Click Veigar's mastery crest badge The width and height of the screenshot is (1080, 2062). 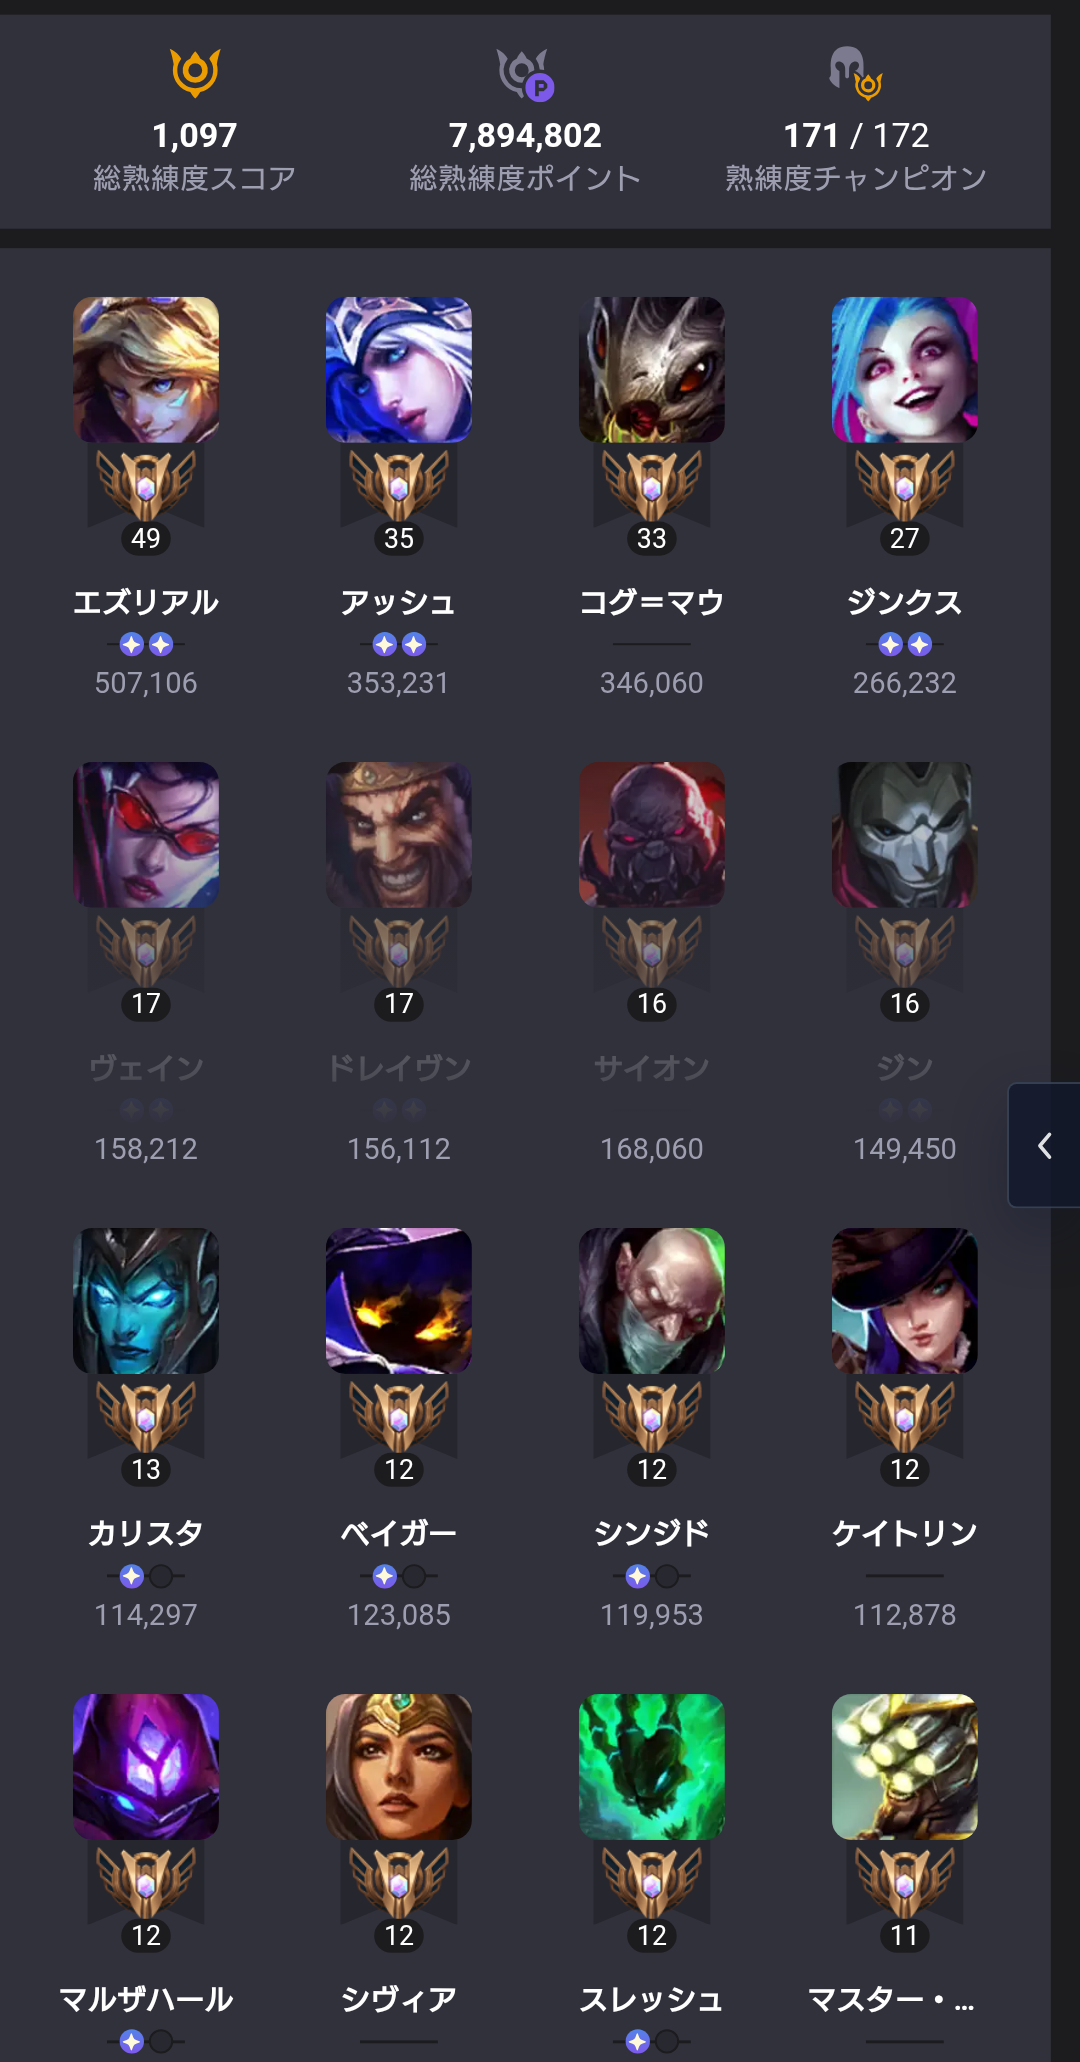pyautogui.click(x=399, y=1417)
